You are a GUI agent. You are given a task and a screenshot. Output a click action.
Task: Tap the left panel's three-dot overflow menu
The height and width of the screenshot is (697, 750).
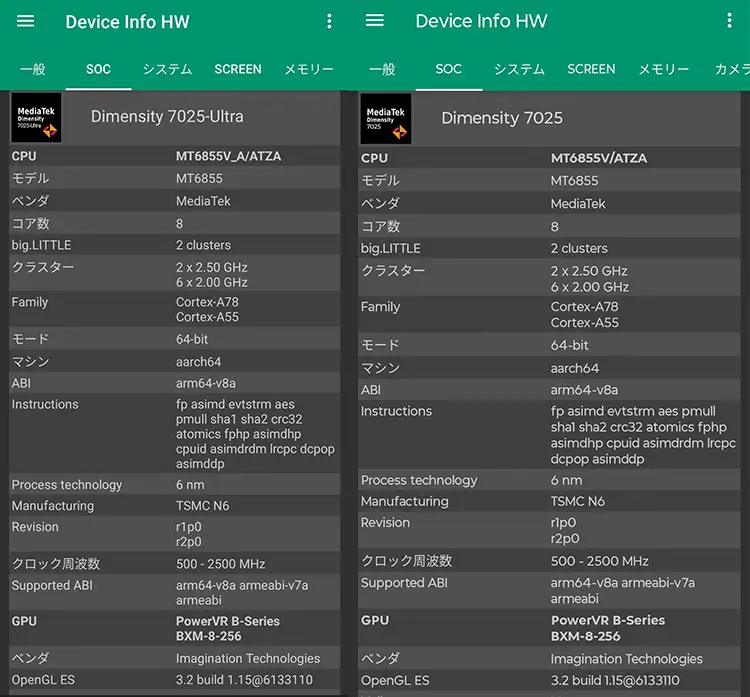pos(329,22)
